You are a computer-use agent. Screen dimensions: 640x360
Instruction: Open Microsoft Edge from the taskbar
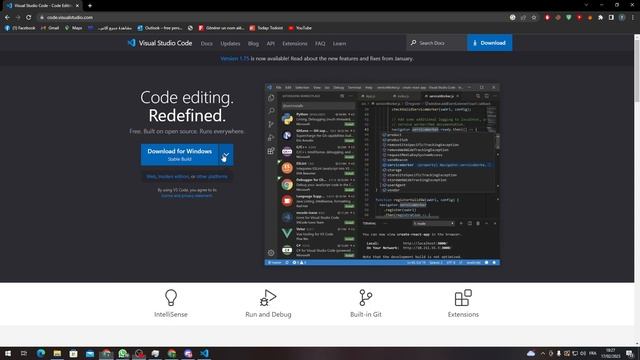pyautogui.click(x=40, y=353)
